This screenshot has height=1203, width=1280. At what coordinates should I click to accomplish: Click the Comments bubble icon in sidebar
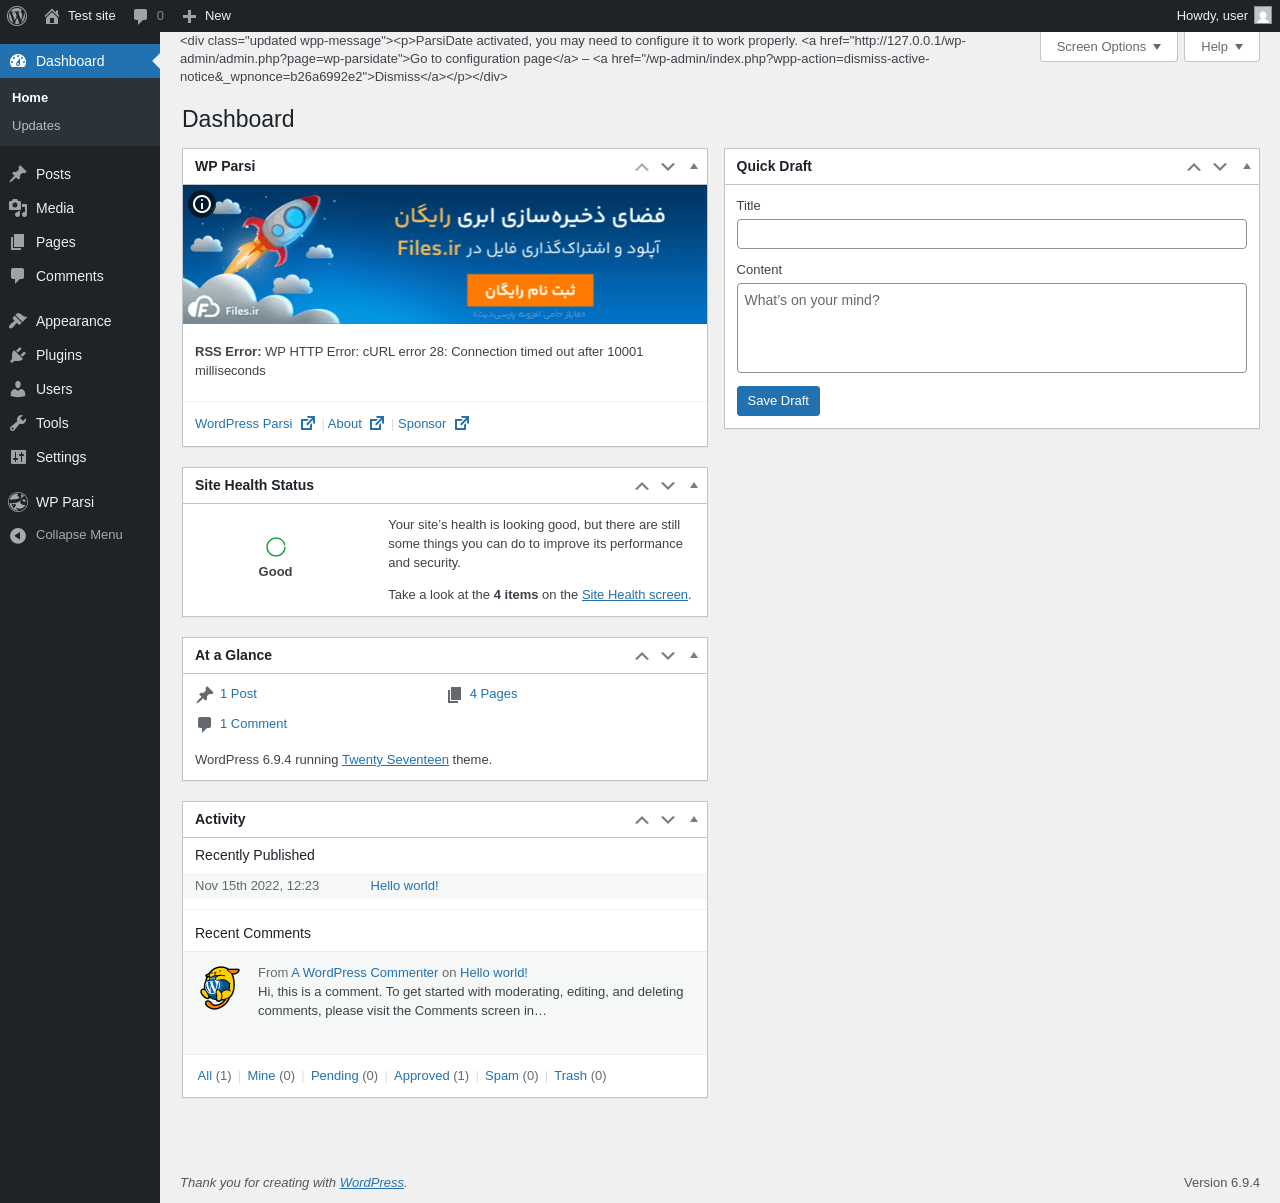pos(18,276)
